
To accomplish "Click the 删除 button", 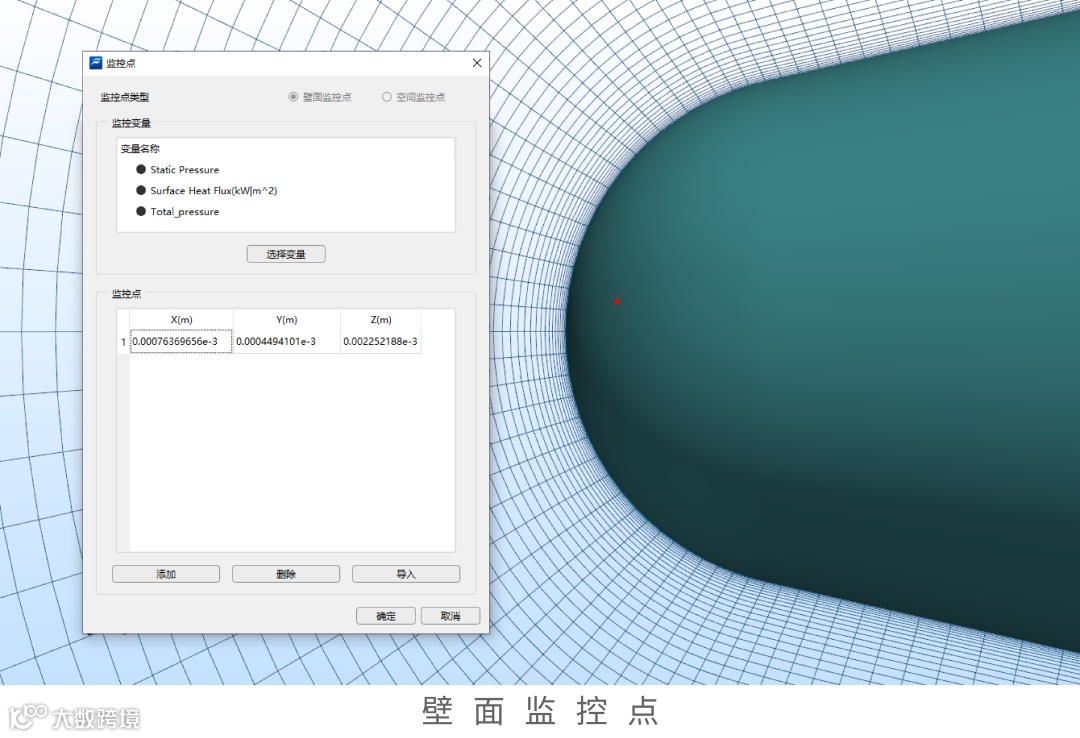I will click(286, 574).
